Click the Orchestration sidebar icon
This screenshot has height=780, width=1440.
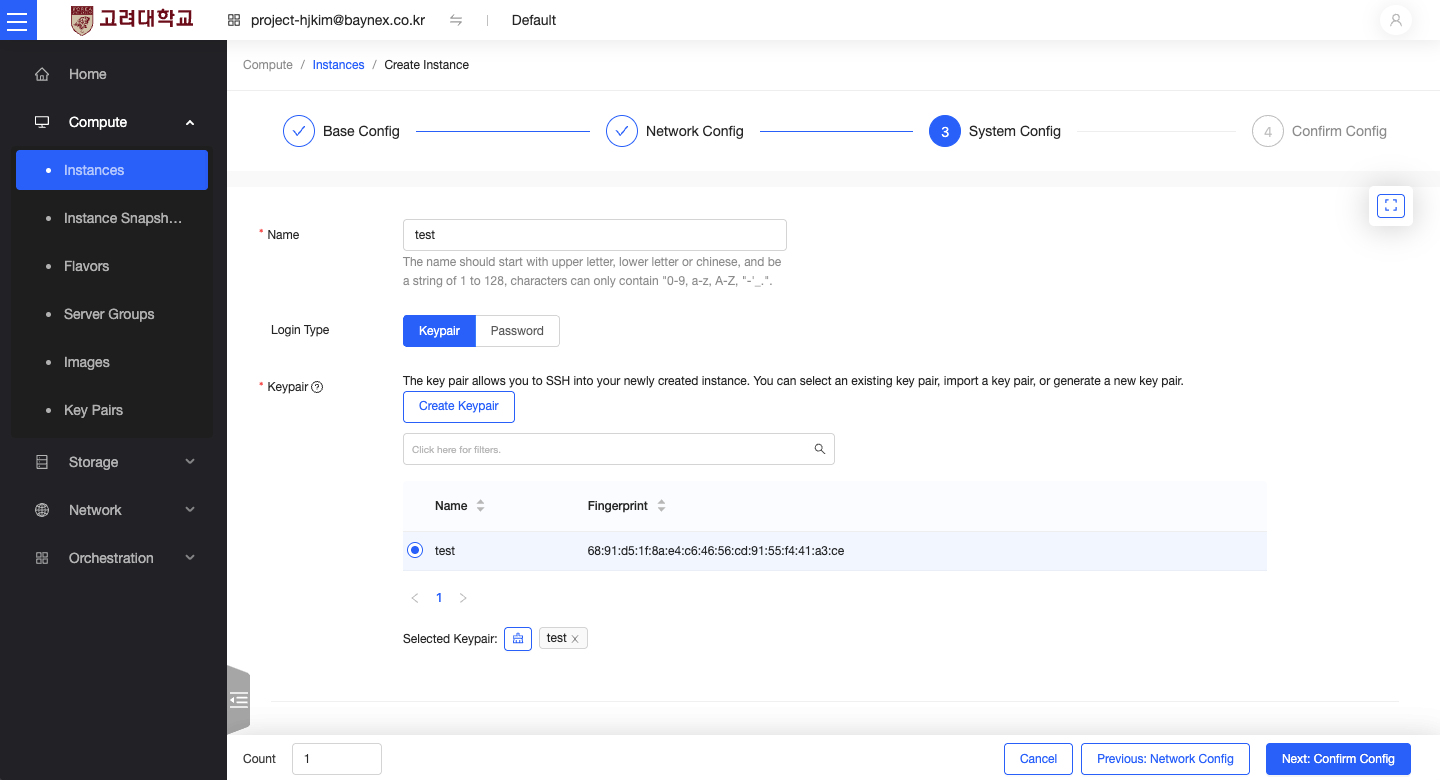(42, 558)
